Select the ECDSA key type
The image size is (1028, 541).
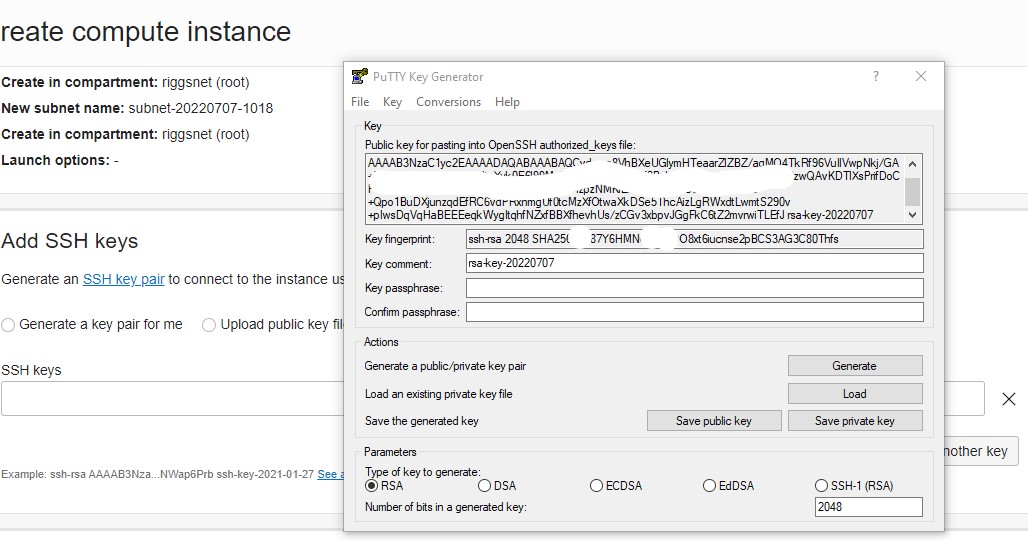616,486
